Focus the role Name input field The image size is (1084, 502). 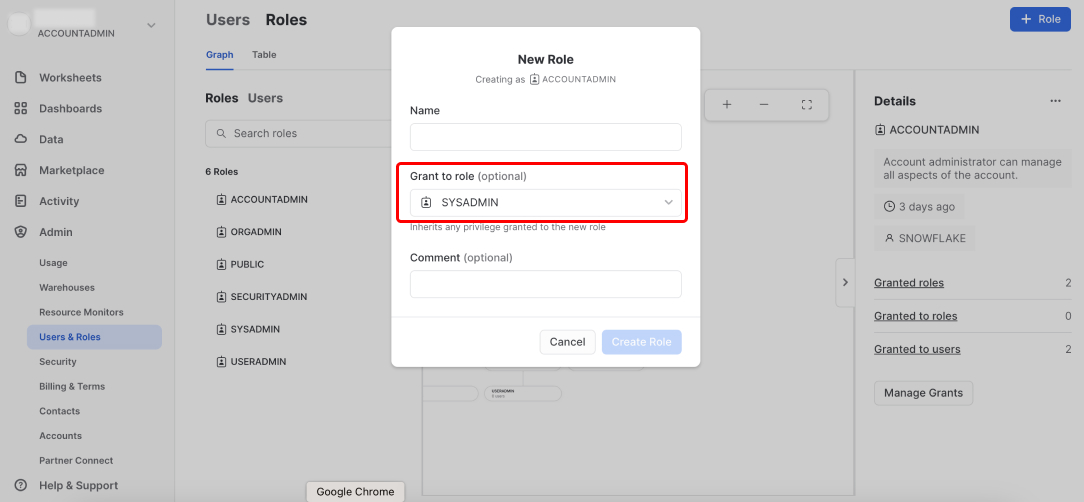pyautogui.click(x=545, y=137)
